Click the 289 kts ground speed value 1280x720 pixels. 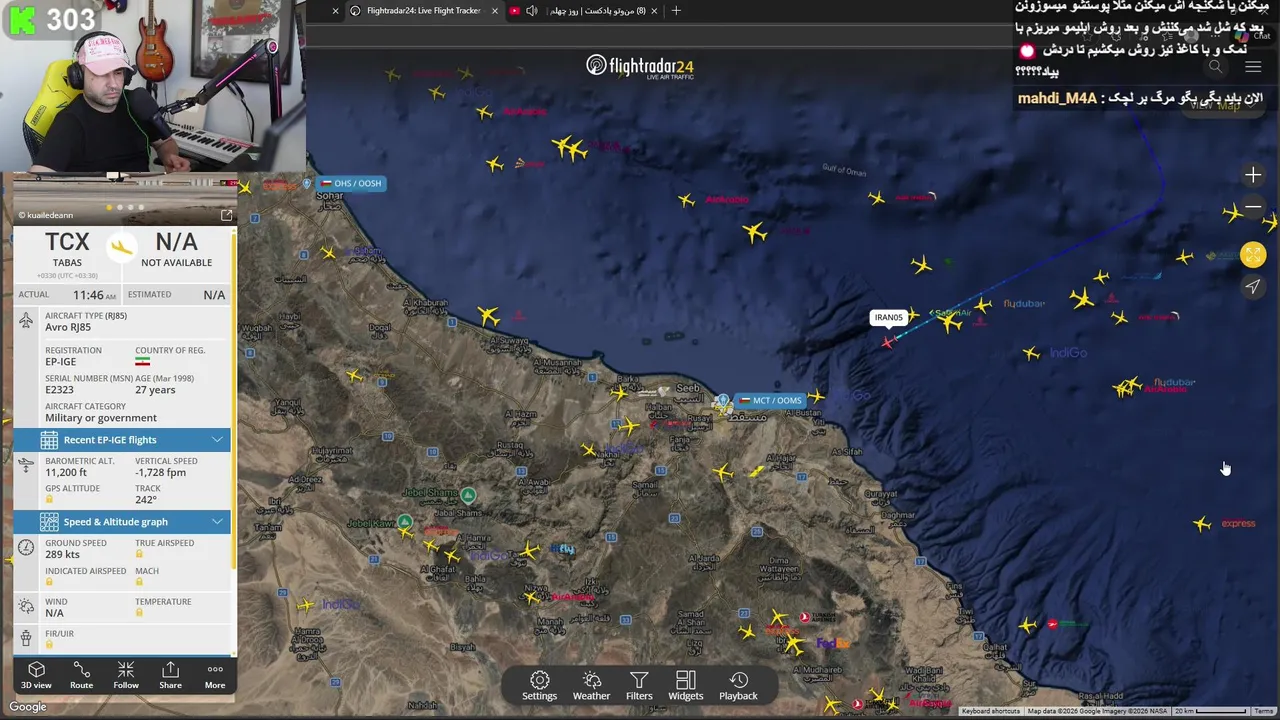click(62, 554)
